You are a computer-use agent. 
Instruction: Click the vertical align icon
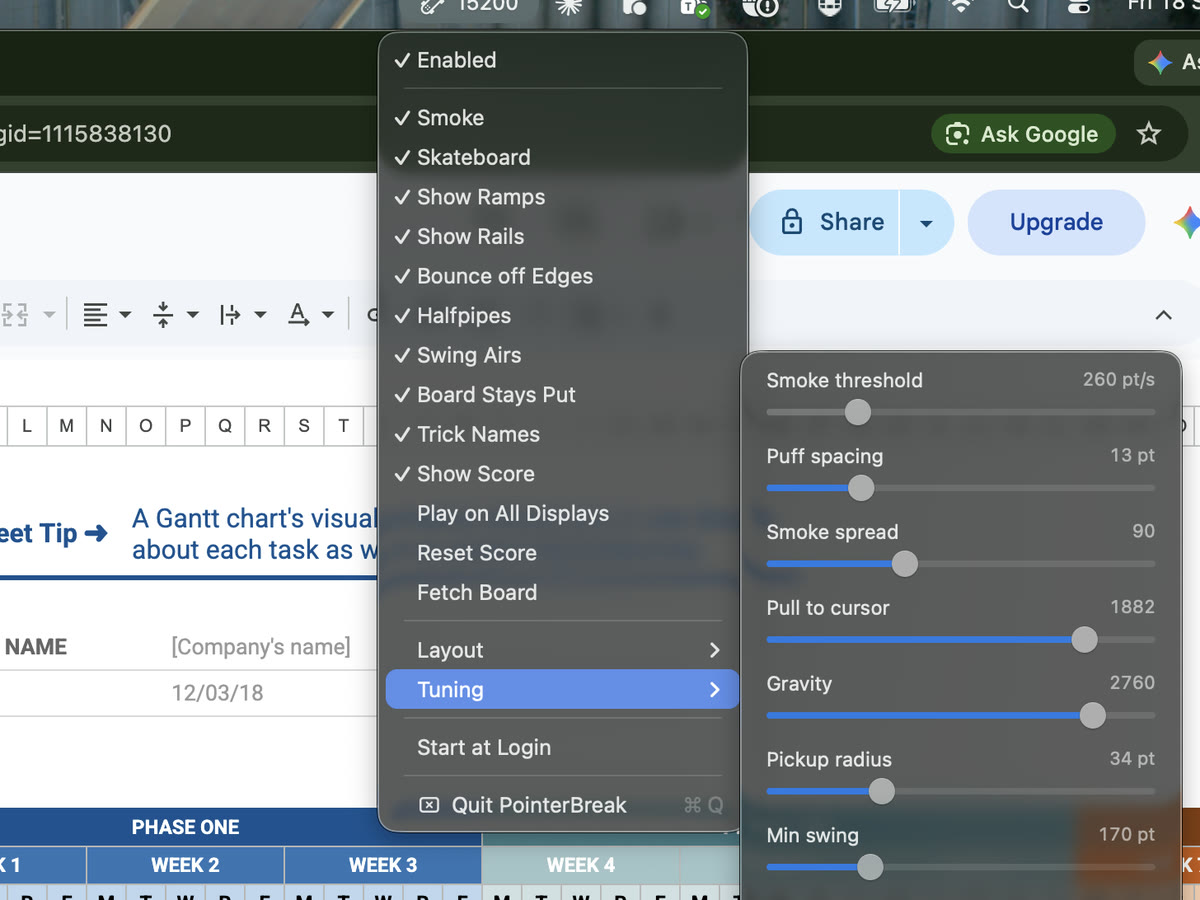click(163, 315)
